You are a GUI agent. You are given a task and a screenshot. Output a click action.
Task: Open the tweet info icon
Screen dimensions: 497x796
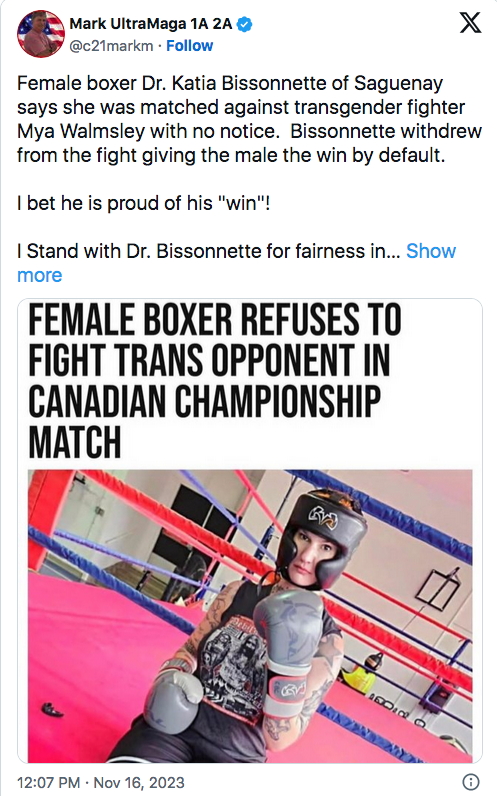pyautogui.click(x=471, y=782)
